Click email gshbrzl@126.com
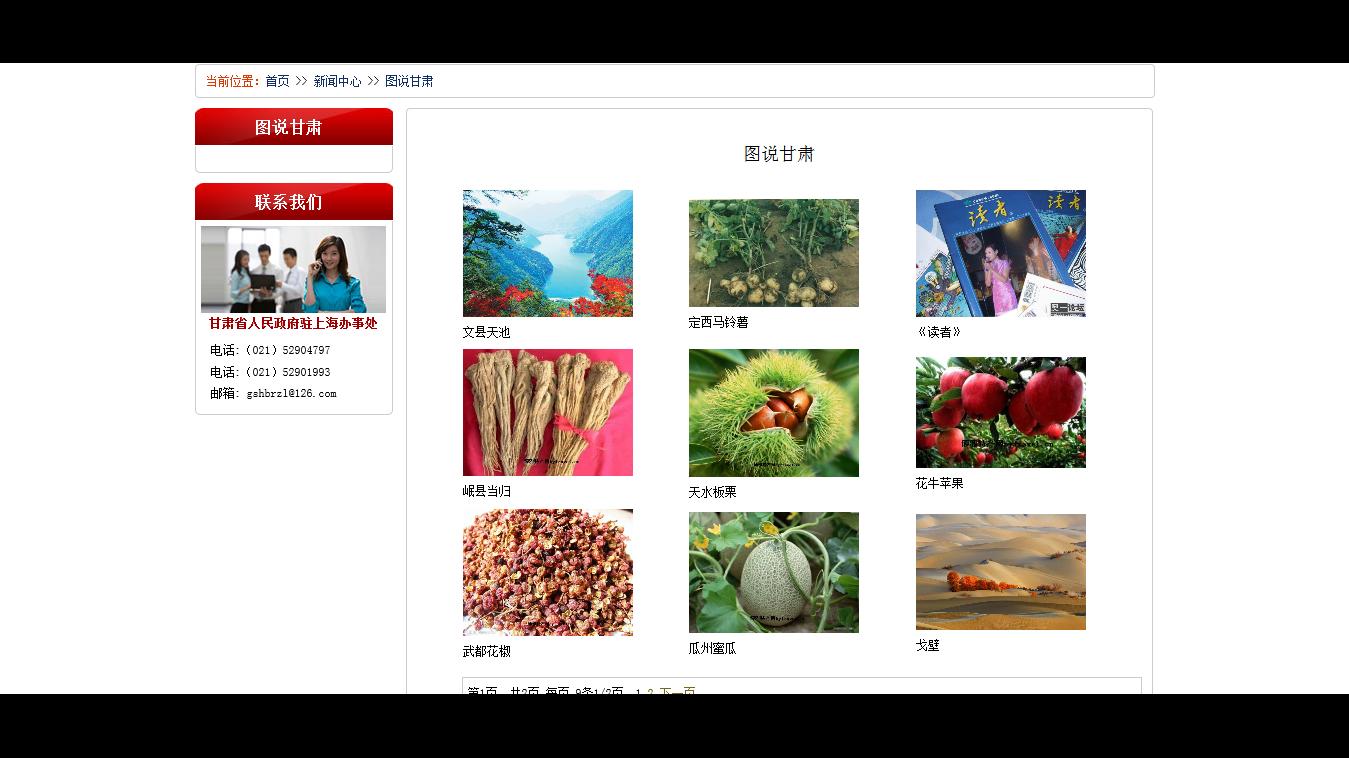The image size is (1349, 758). 292,394
